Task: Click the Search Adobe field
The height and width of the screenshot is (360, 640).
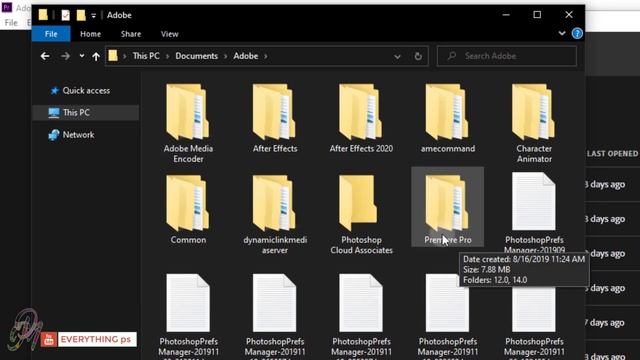Action: 507,56
